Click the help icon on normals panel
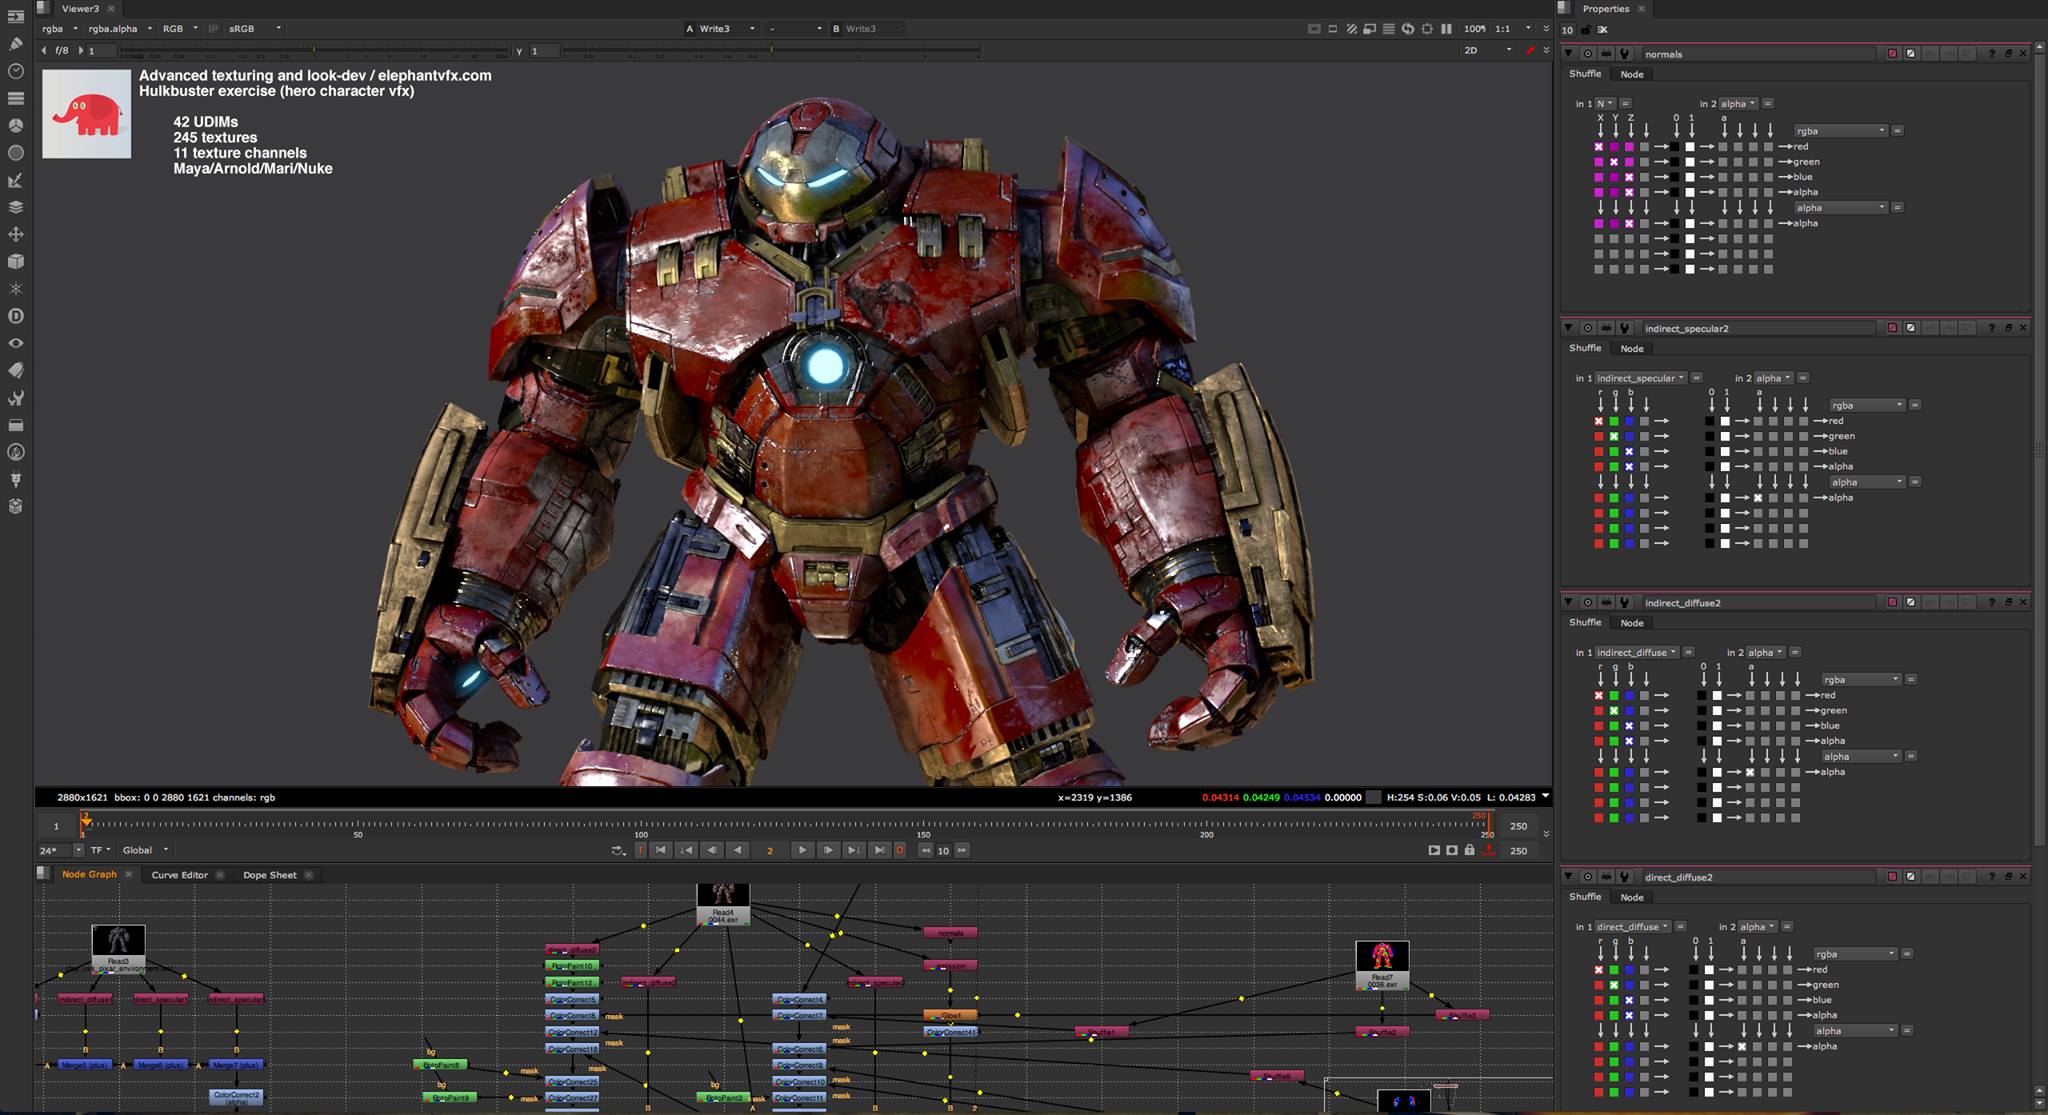Screen dimensions: 2048x1115 [1991, 54]
